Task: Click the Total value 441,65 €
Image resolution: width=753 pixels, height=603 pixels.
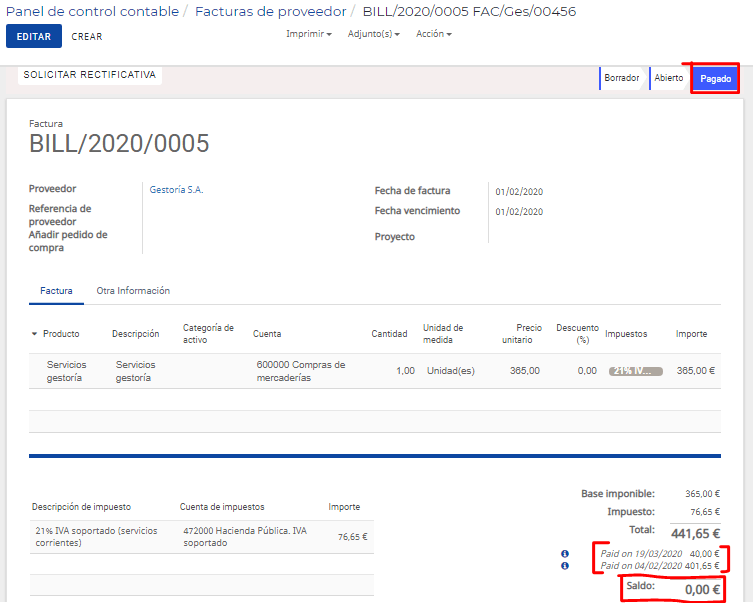Action: click(x=695, y=533)
